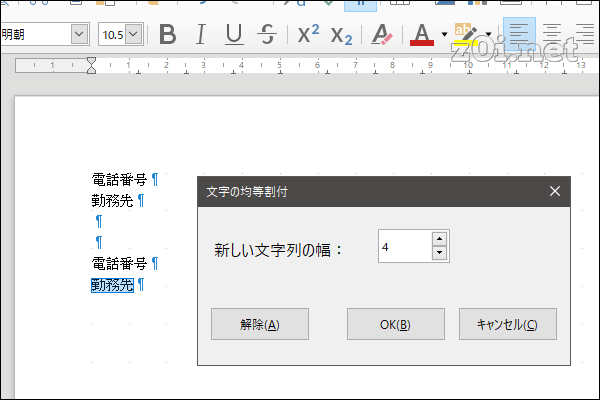Viewport: 600px width, 400px height.
Task: Click the font name field 明朝
Action: pyautogui.click(x=36, y=34)
